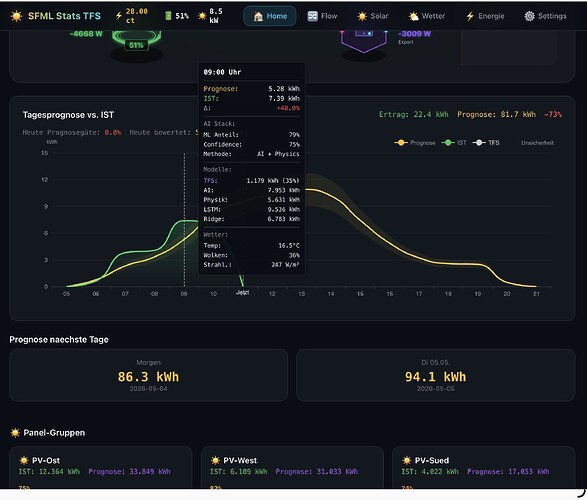587x500 pixels.
Task: Click the sun icon beside Panel-Gruppen
Action: 15,433
